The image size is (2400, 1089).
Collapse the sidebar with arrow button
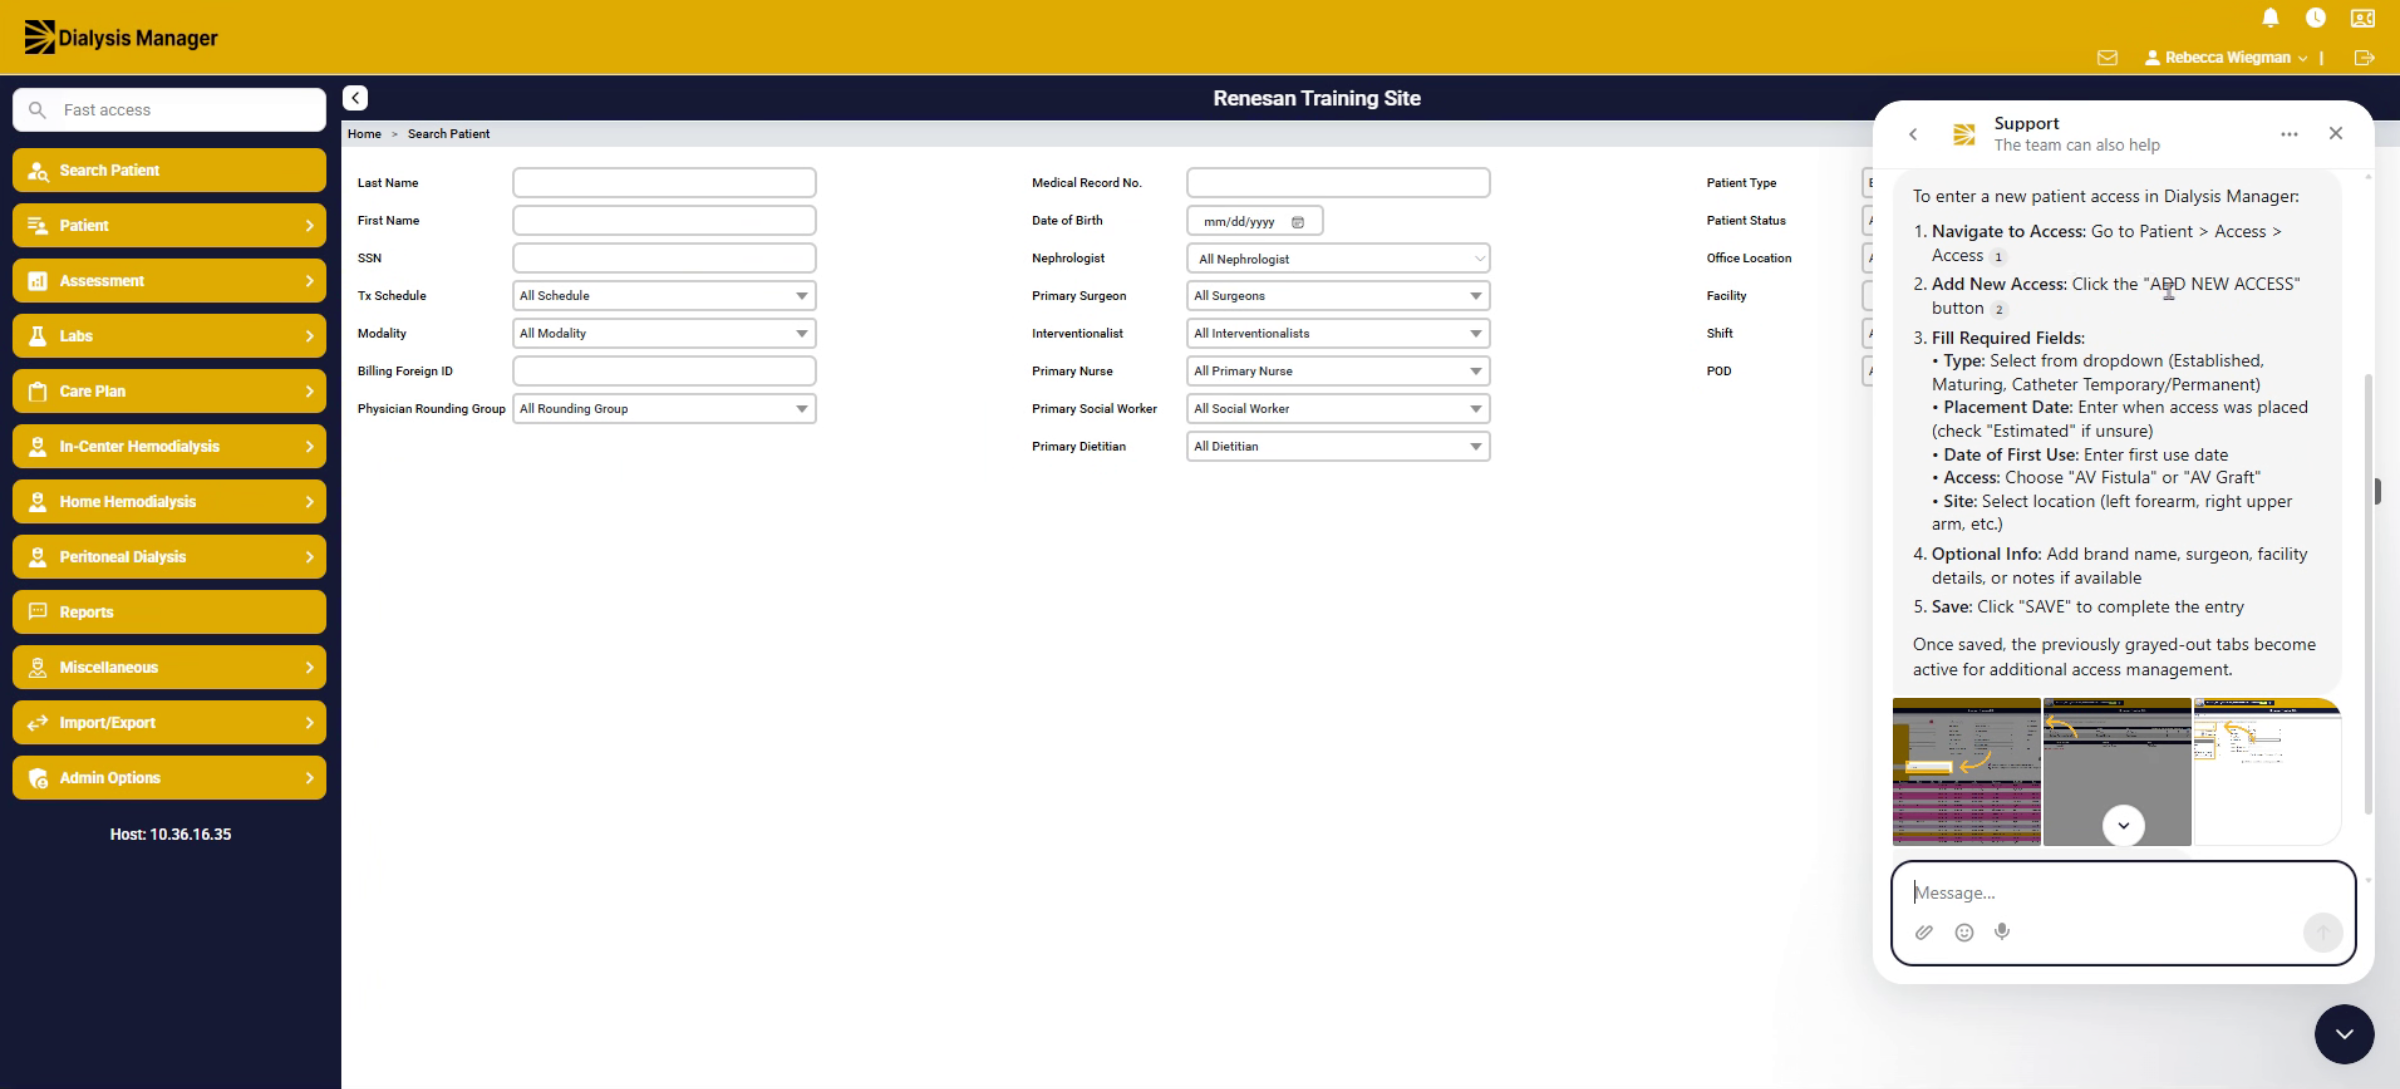coord(355,98)
